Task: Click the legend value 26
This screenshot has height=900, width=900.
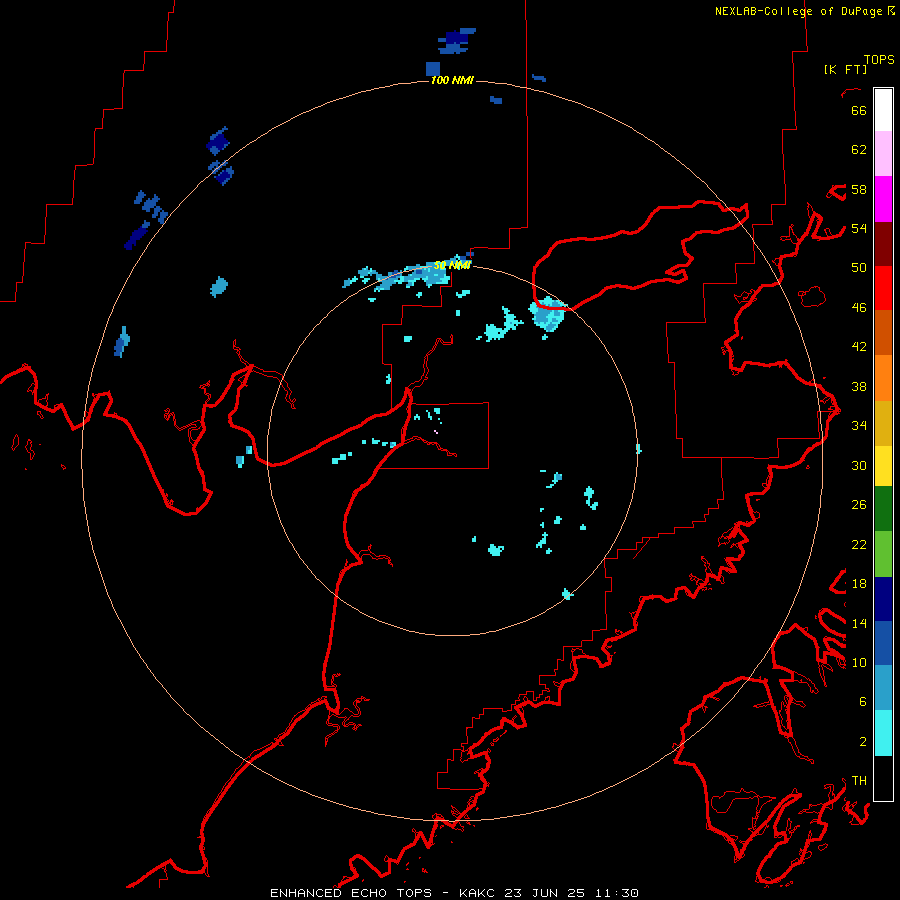Action: (859, 505)
